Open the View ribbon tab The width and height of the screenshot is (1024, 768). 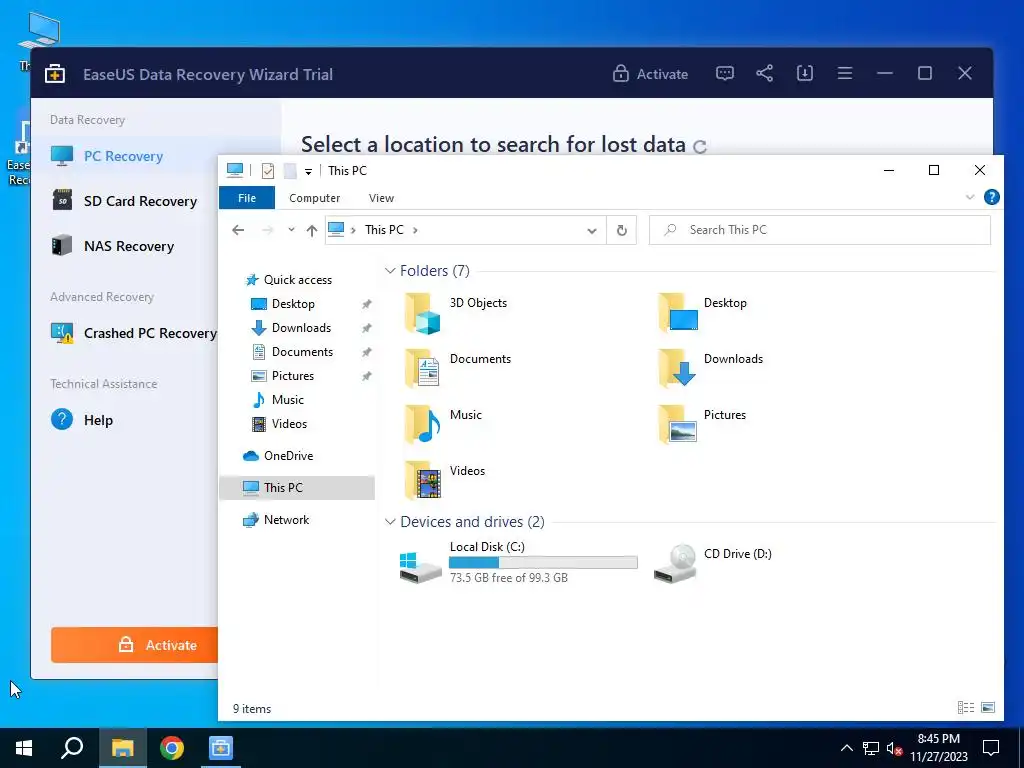381,198
